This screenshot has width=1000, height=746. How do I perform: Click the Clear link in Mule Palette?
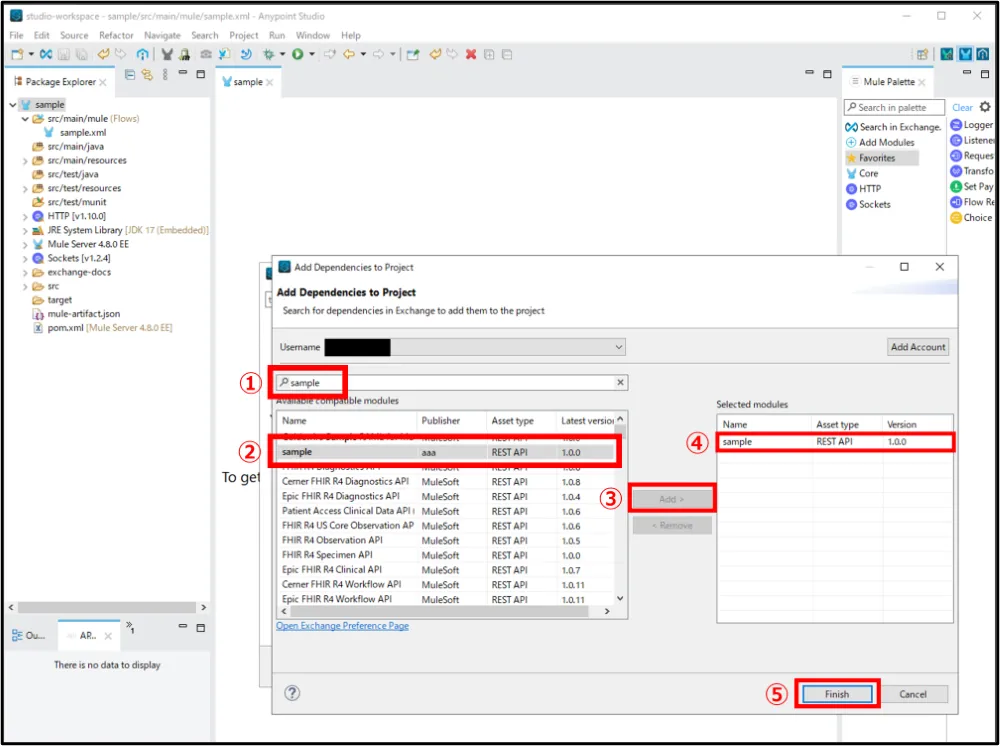962,108
